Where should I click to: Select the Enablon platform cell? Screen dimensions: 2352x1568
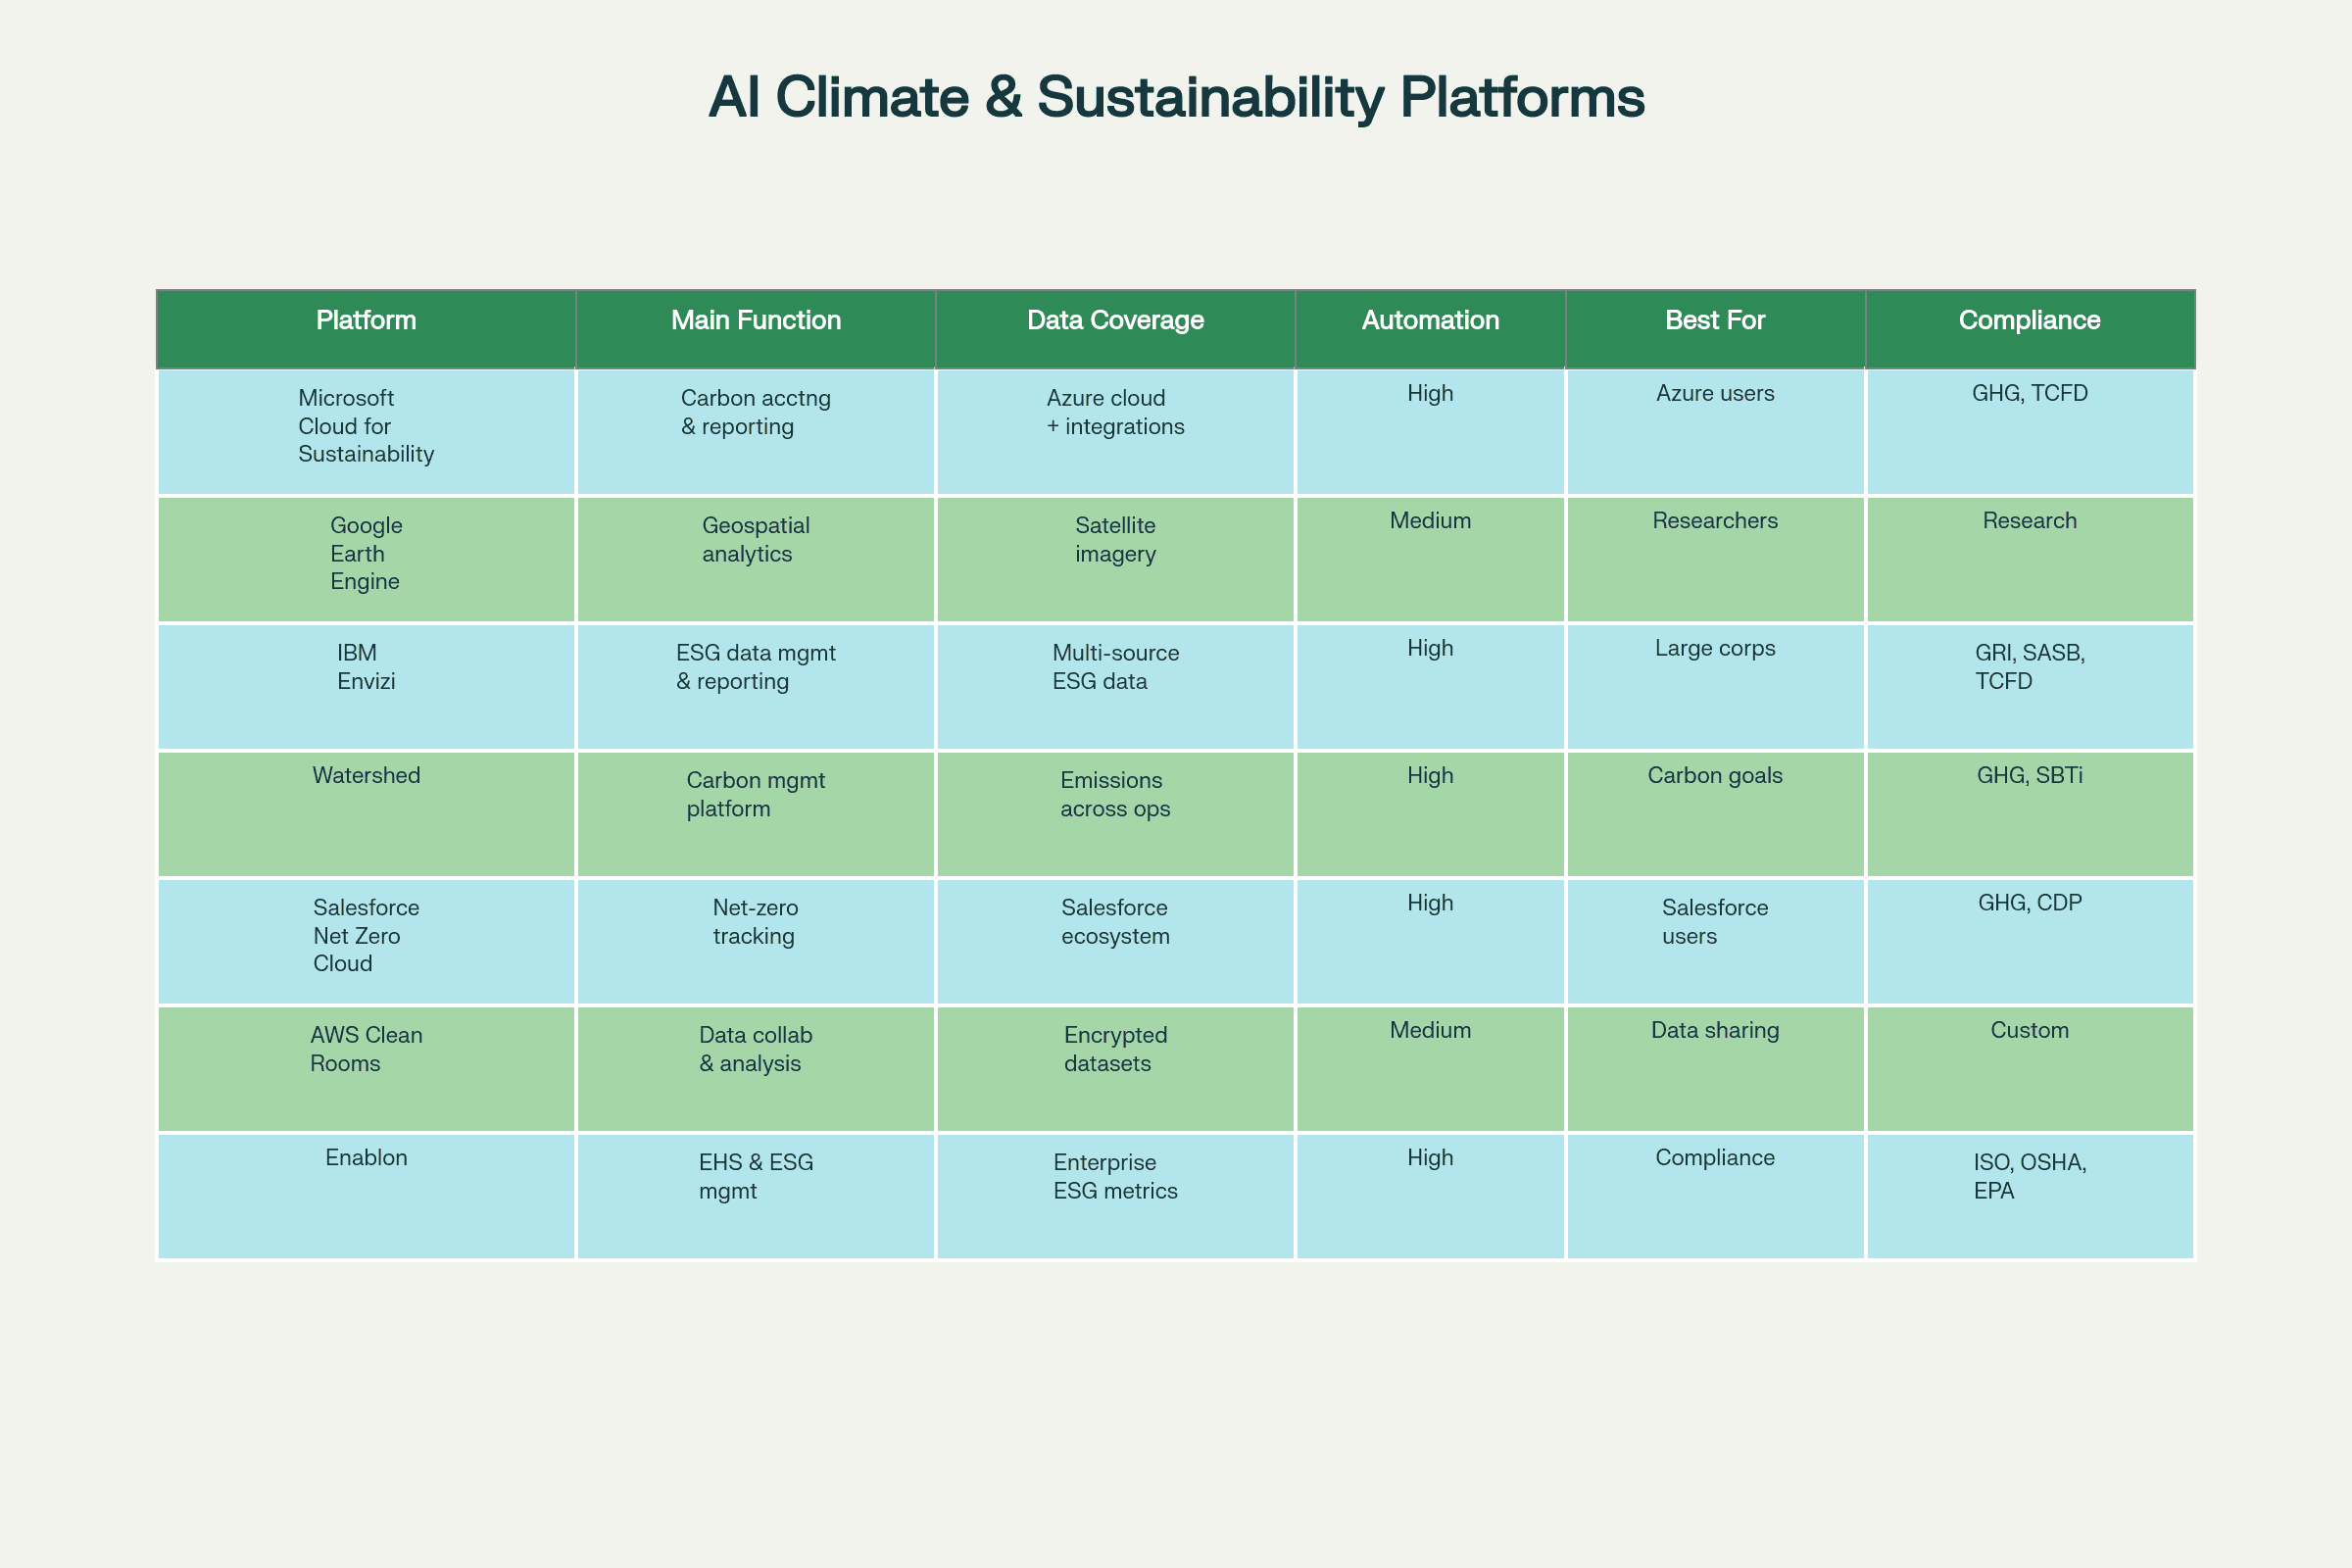(x=366, y=1196)
